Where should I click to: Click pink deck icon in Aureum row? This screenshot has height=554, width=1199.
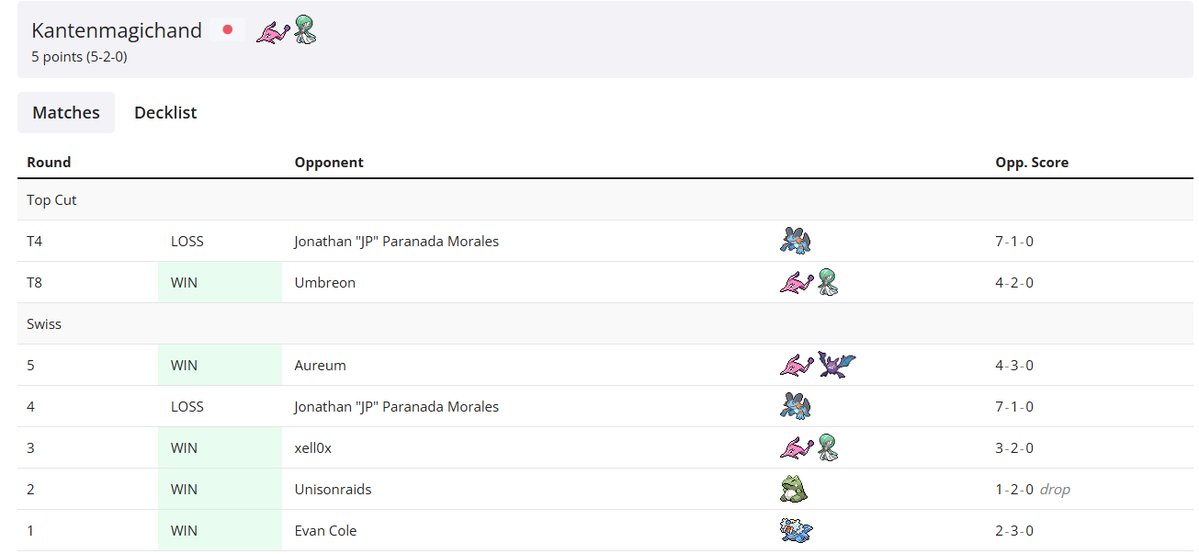click(x=797, y=366)
